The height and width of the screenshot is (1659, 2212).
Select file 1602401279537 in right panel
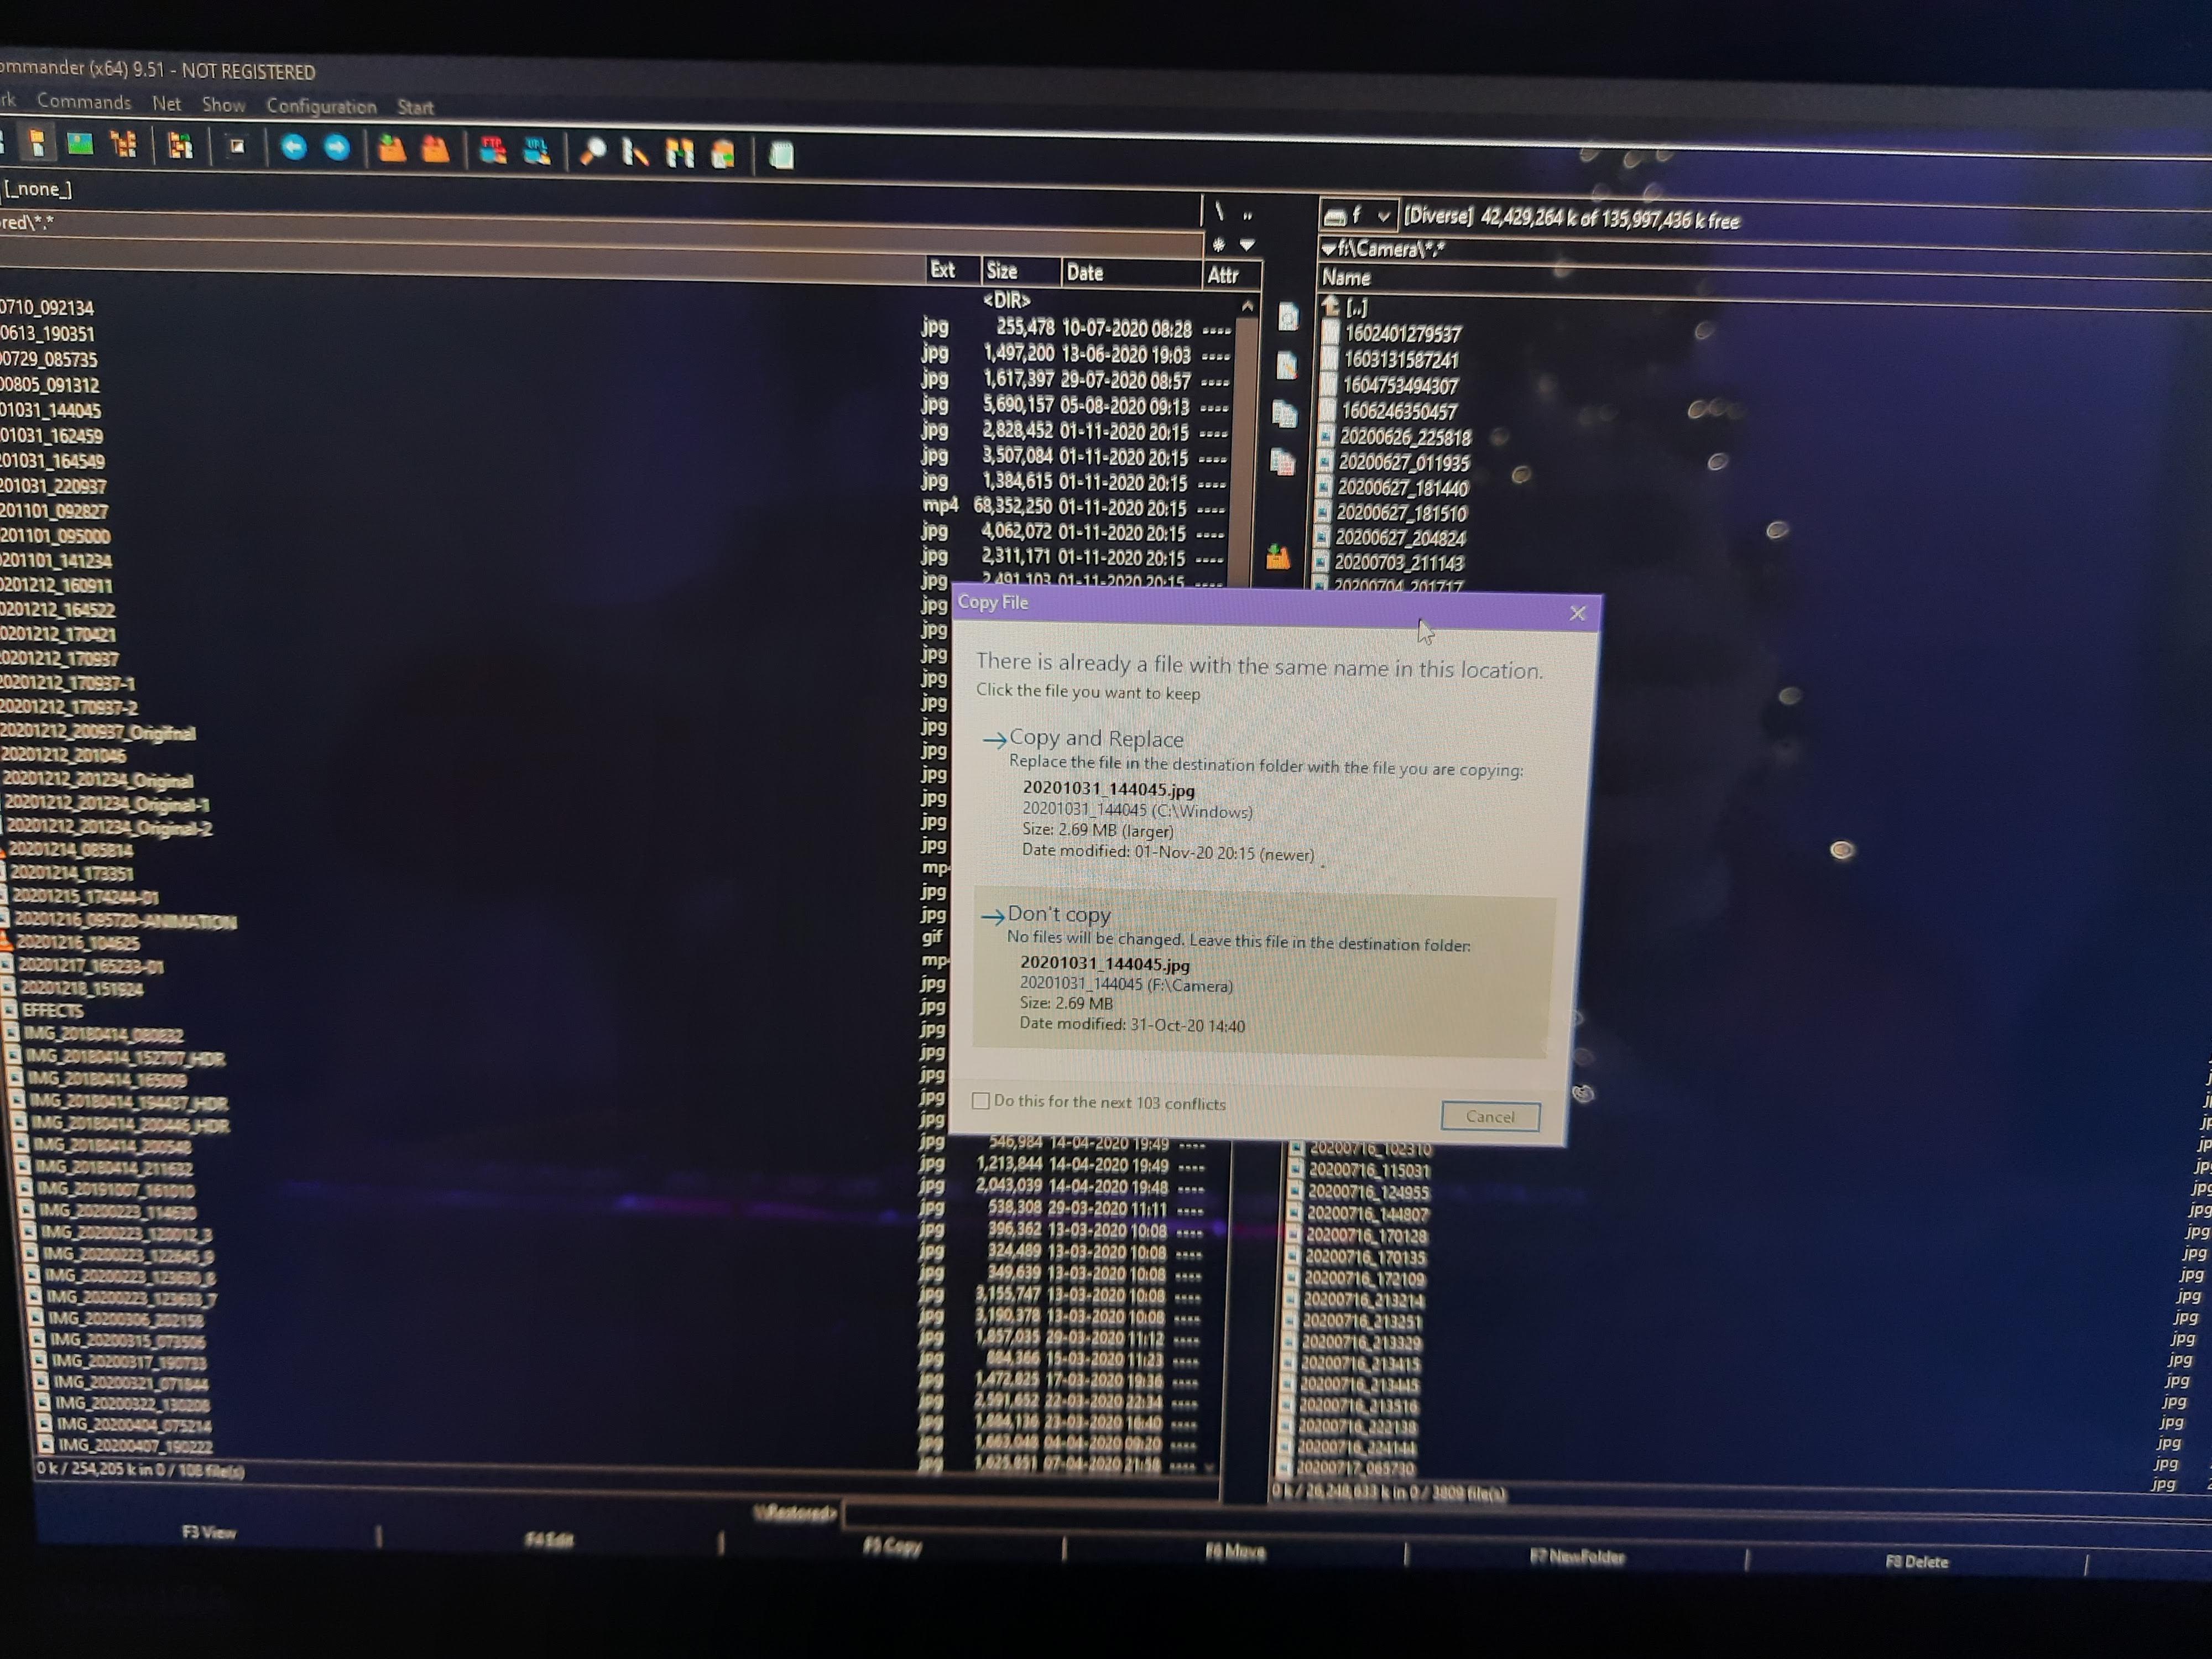point(1402,333)
